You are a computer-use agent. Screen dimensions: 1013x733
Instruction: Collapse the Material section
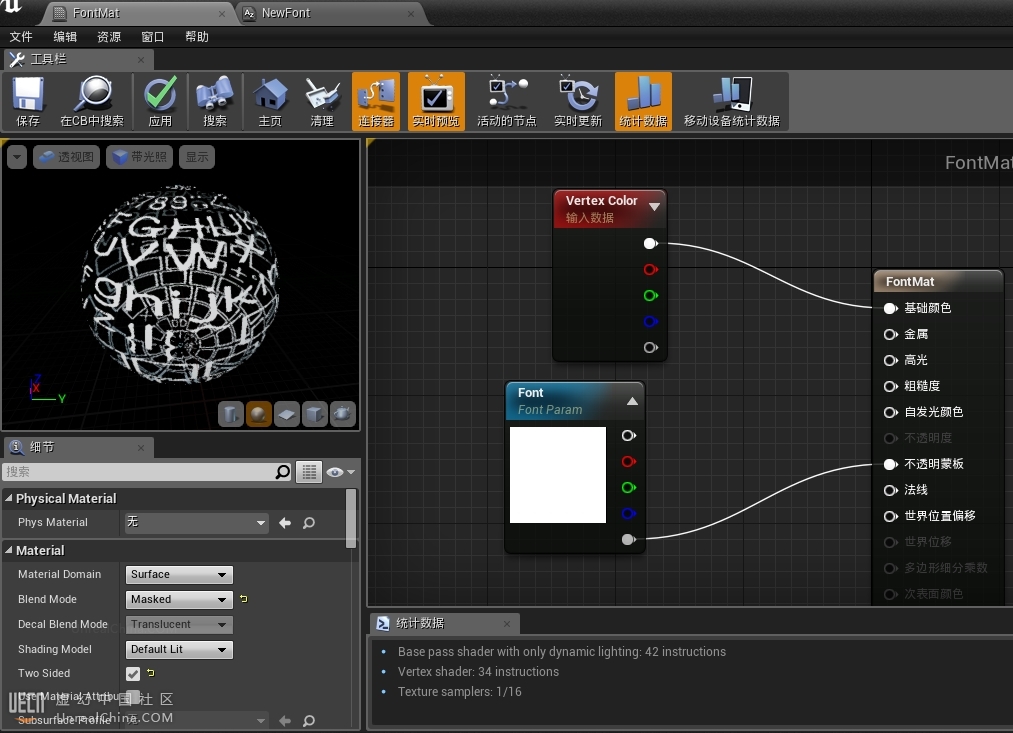[x=9, y=550]
